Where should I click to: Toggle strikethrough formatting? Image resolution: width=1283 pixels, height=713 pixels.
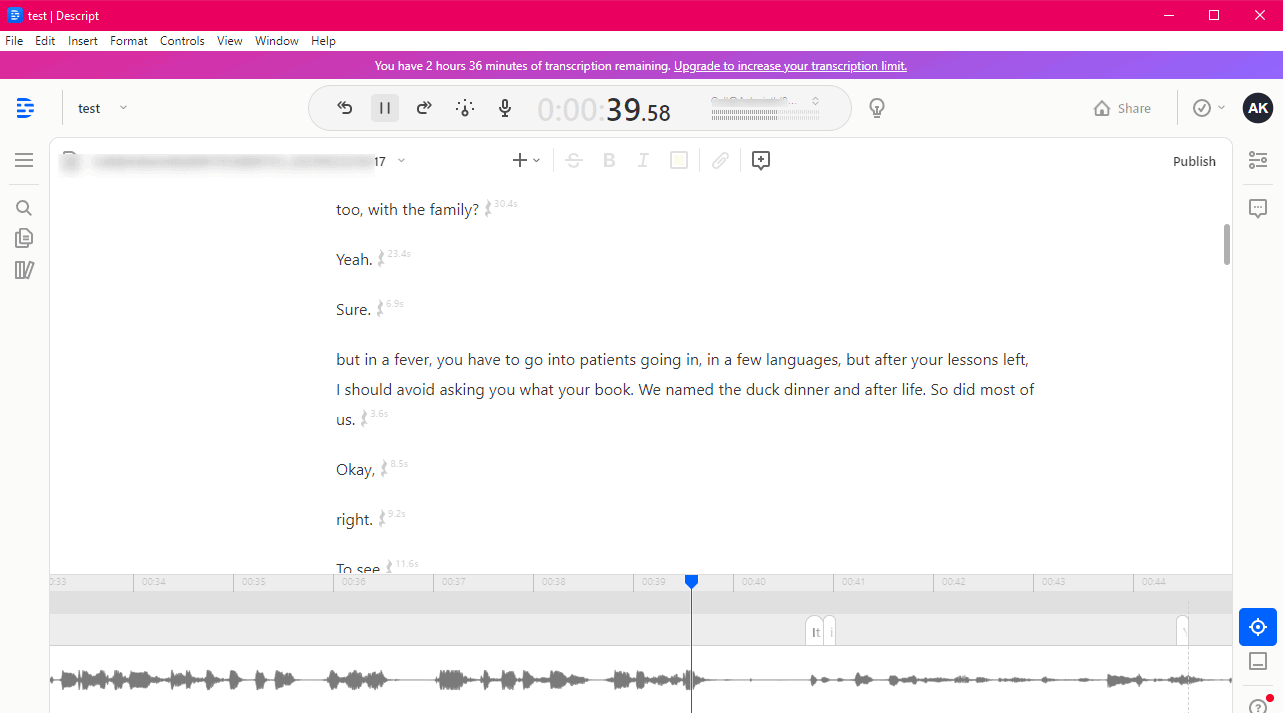click(x=573, y=160)
